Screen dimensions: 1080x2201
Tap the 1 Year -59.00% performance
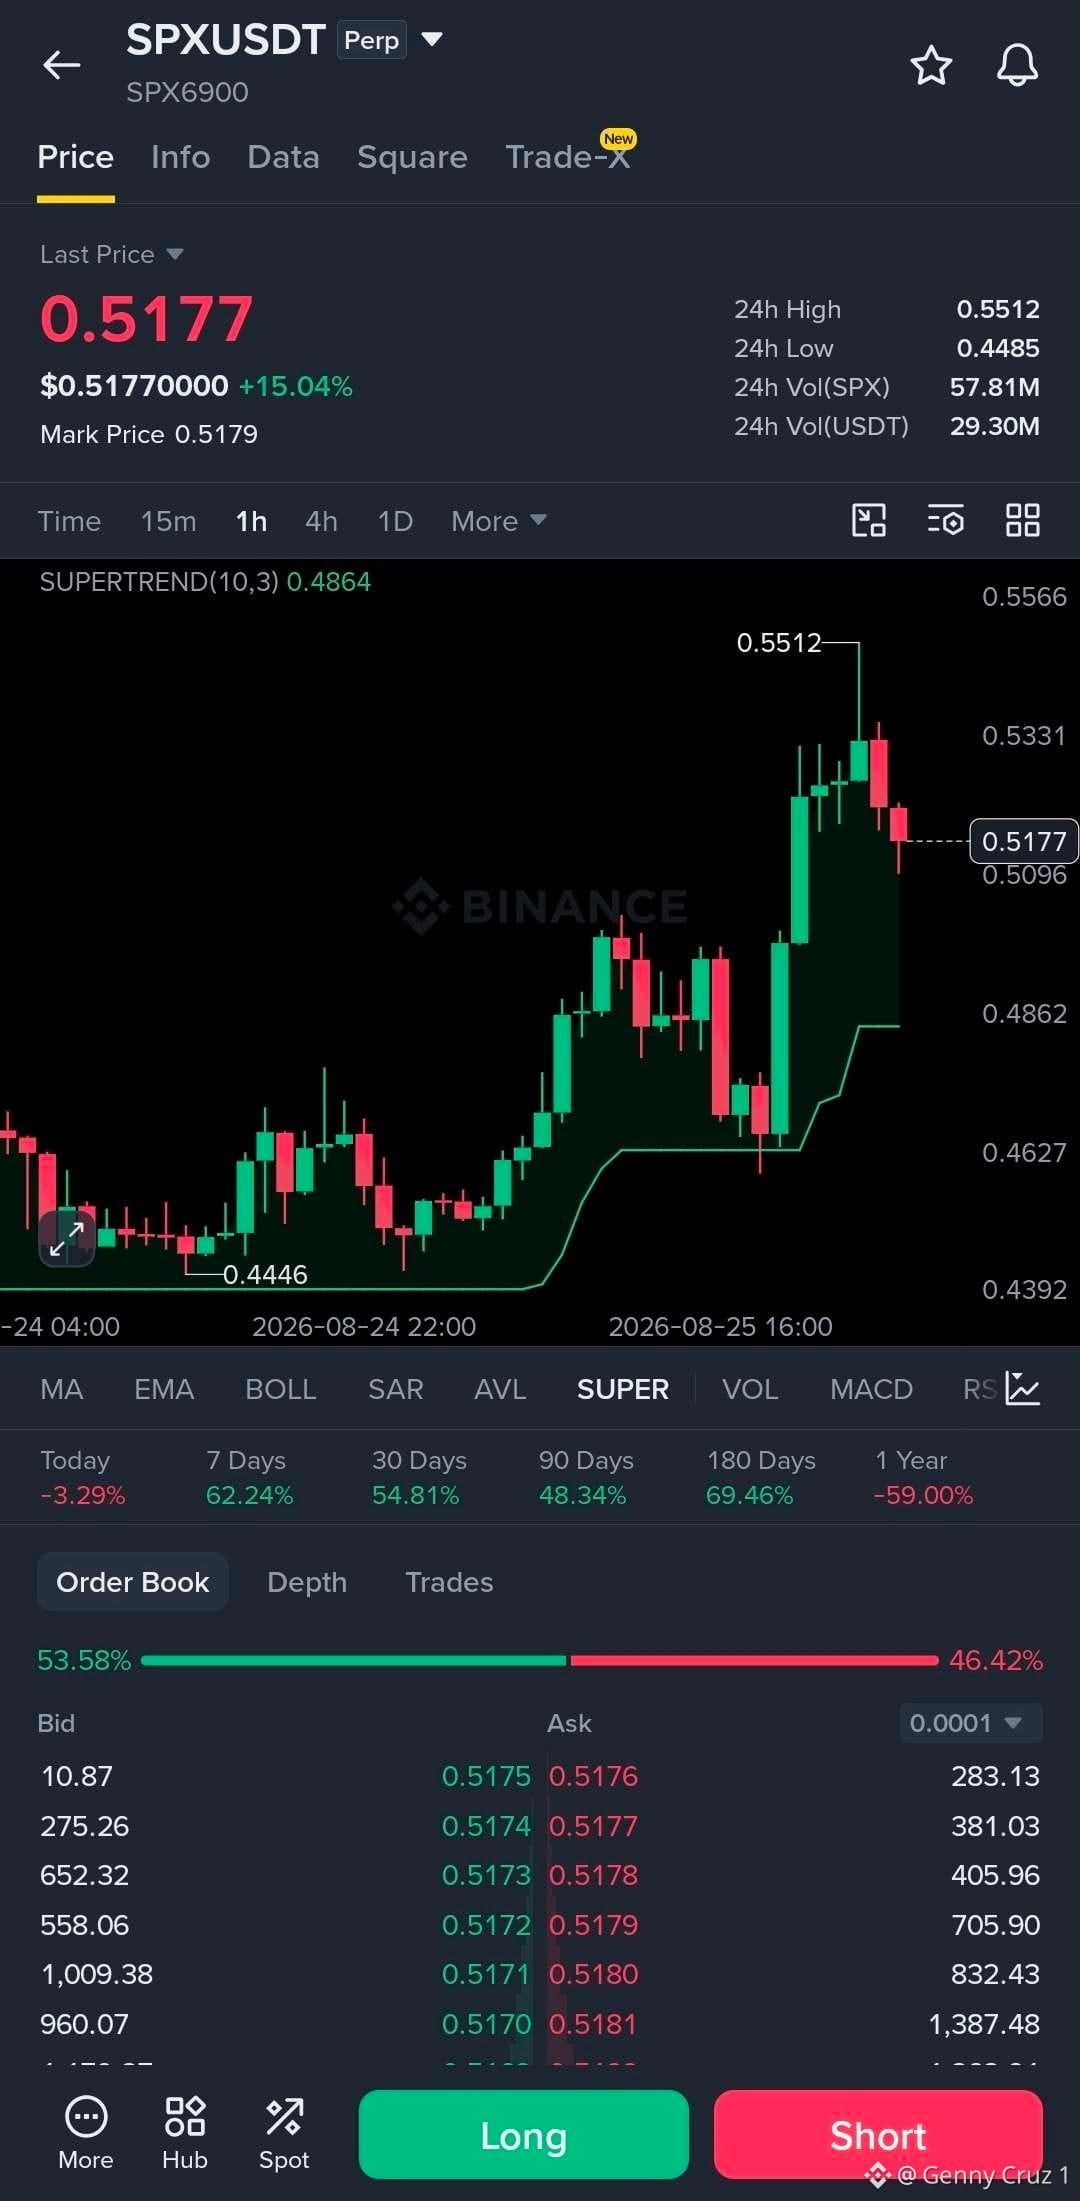coord(922,1477)
